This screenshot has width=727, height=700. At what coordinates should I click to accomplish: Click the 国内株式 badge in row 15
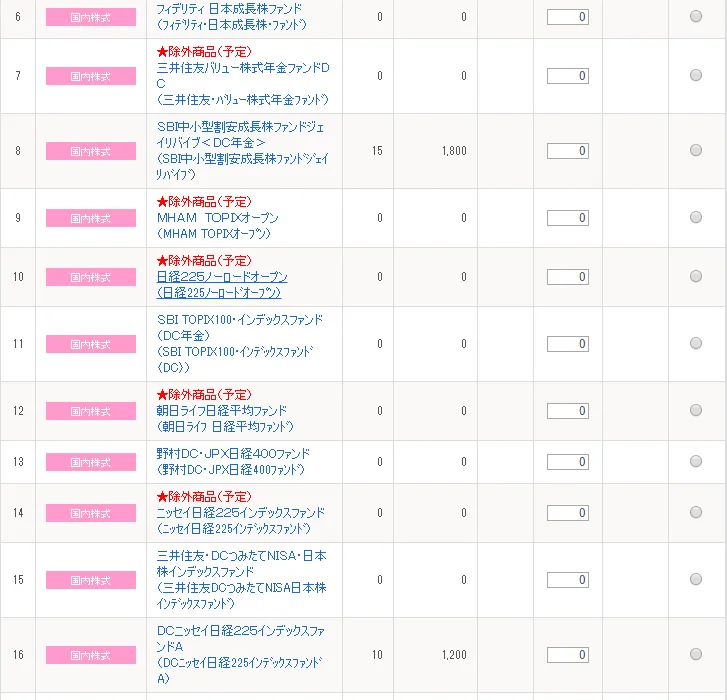(x=91, y=580)
